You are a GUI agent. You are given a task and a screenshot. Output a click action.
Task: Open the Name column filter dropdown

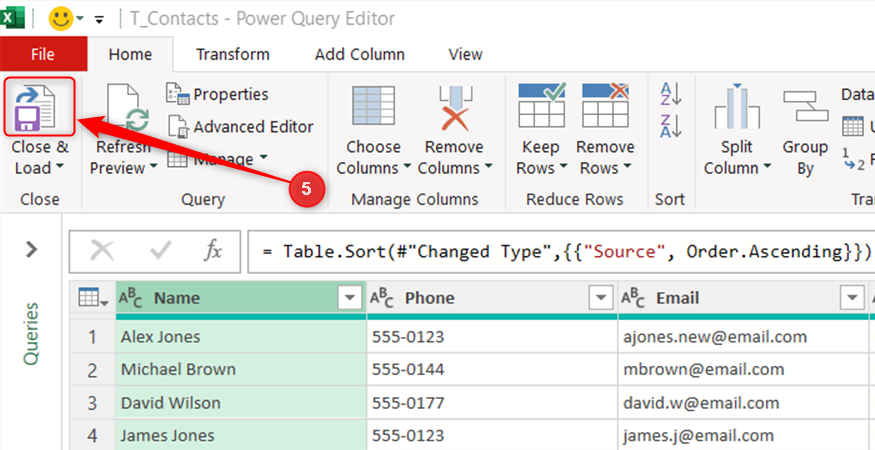[350, 299]
